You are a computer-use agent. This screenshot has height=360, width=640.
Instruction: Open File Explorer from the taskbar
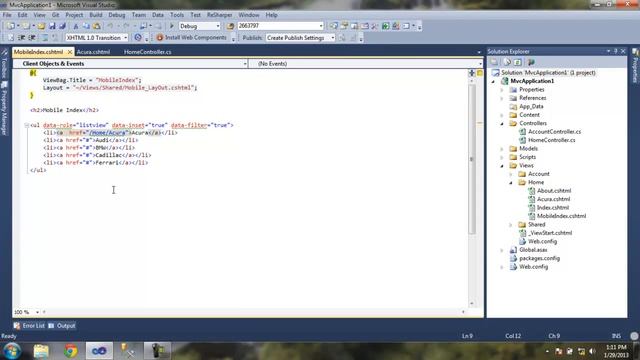coord(41,351)
